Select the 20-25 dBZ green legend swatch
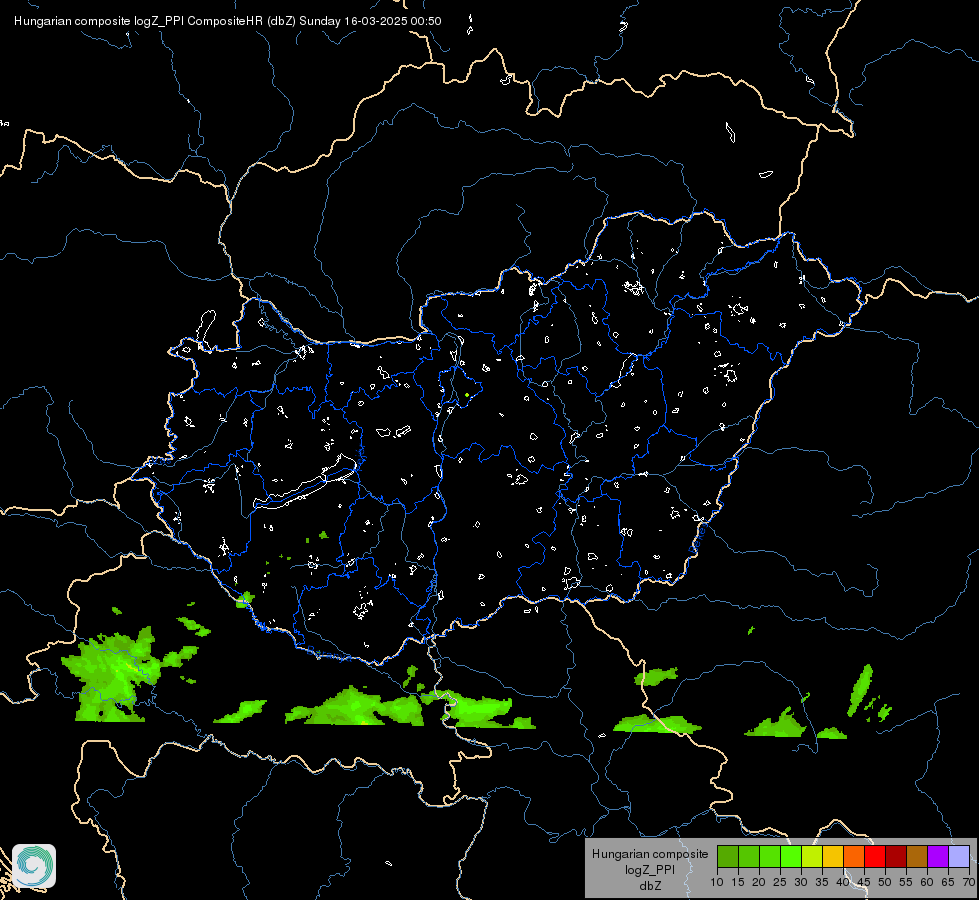The image size is (979, 900). [x=770, y=856]
